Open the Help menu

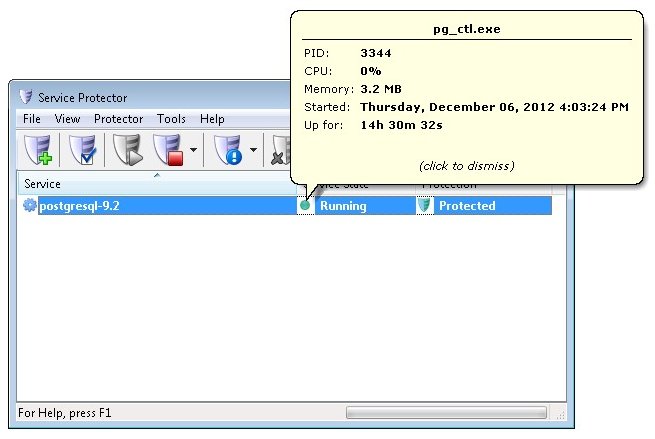(x=212, y=119)
